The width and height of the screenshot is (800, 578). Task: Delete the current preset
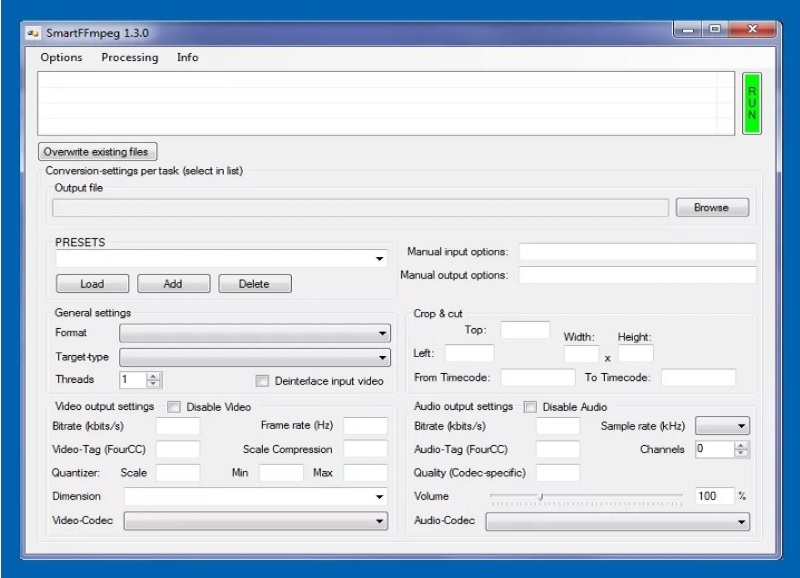pos(254,283)
